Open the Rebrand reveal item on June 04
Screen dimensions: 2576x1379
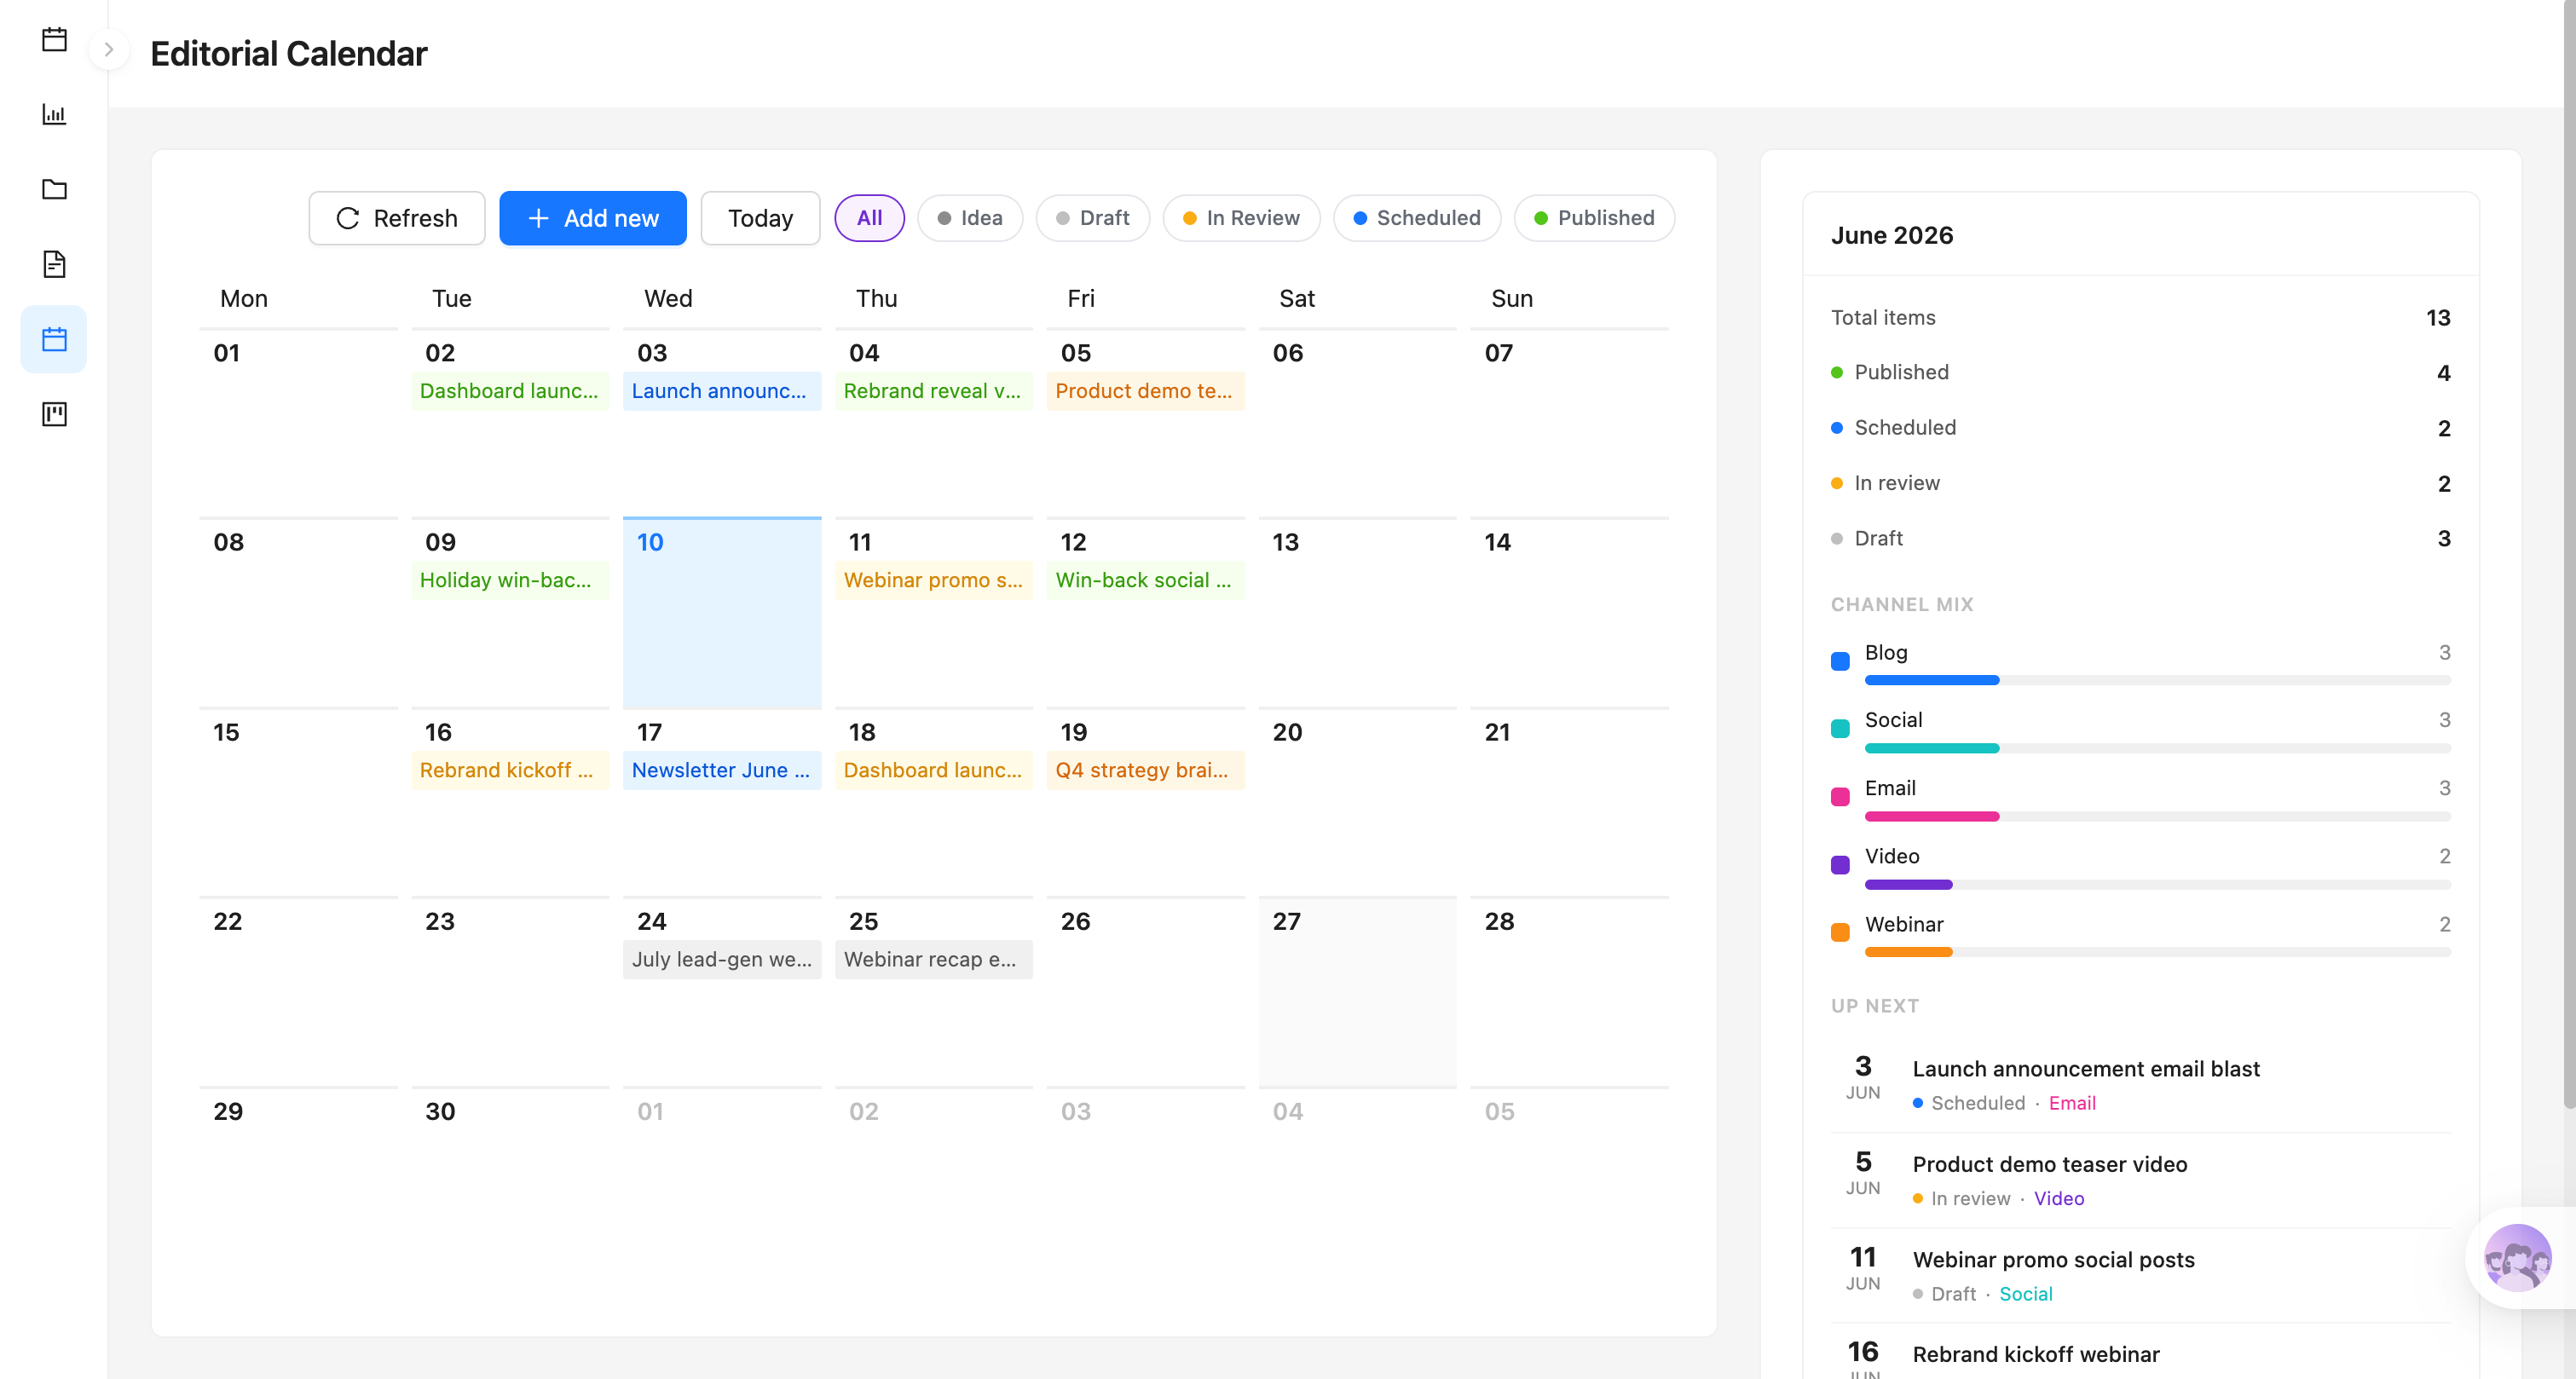[x=934, y=391]
